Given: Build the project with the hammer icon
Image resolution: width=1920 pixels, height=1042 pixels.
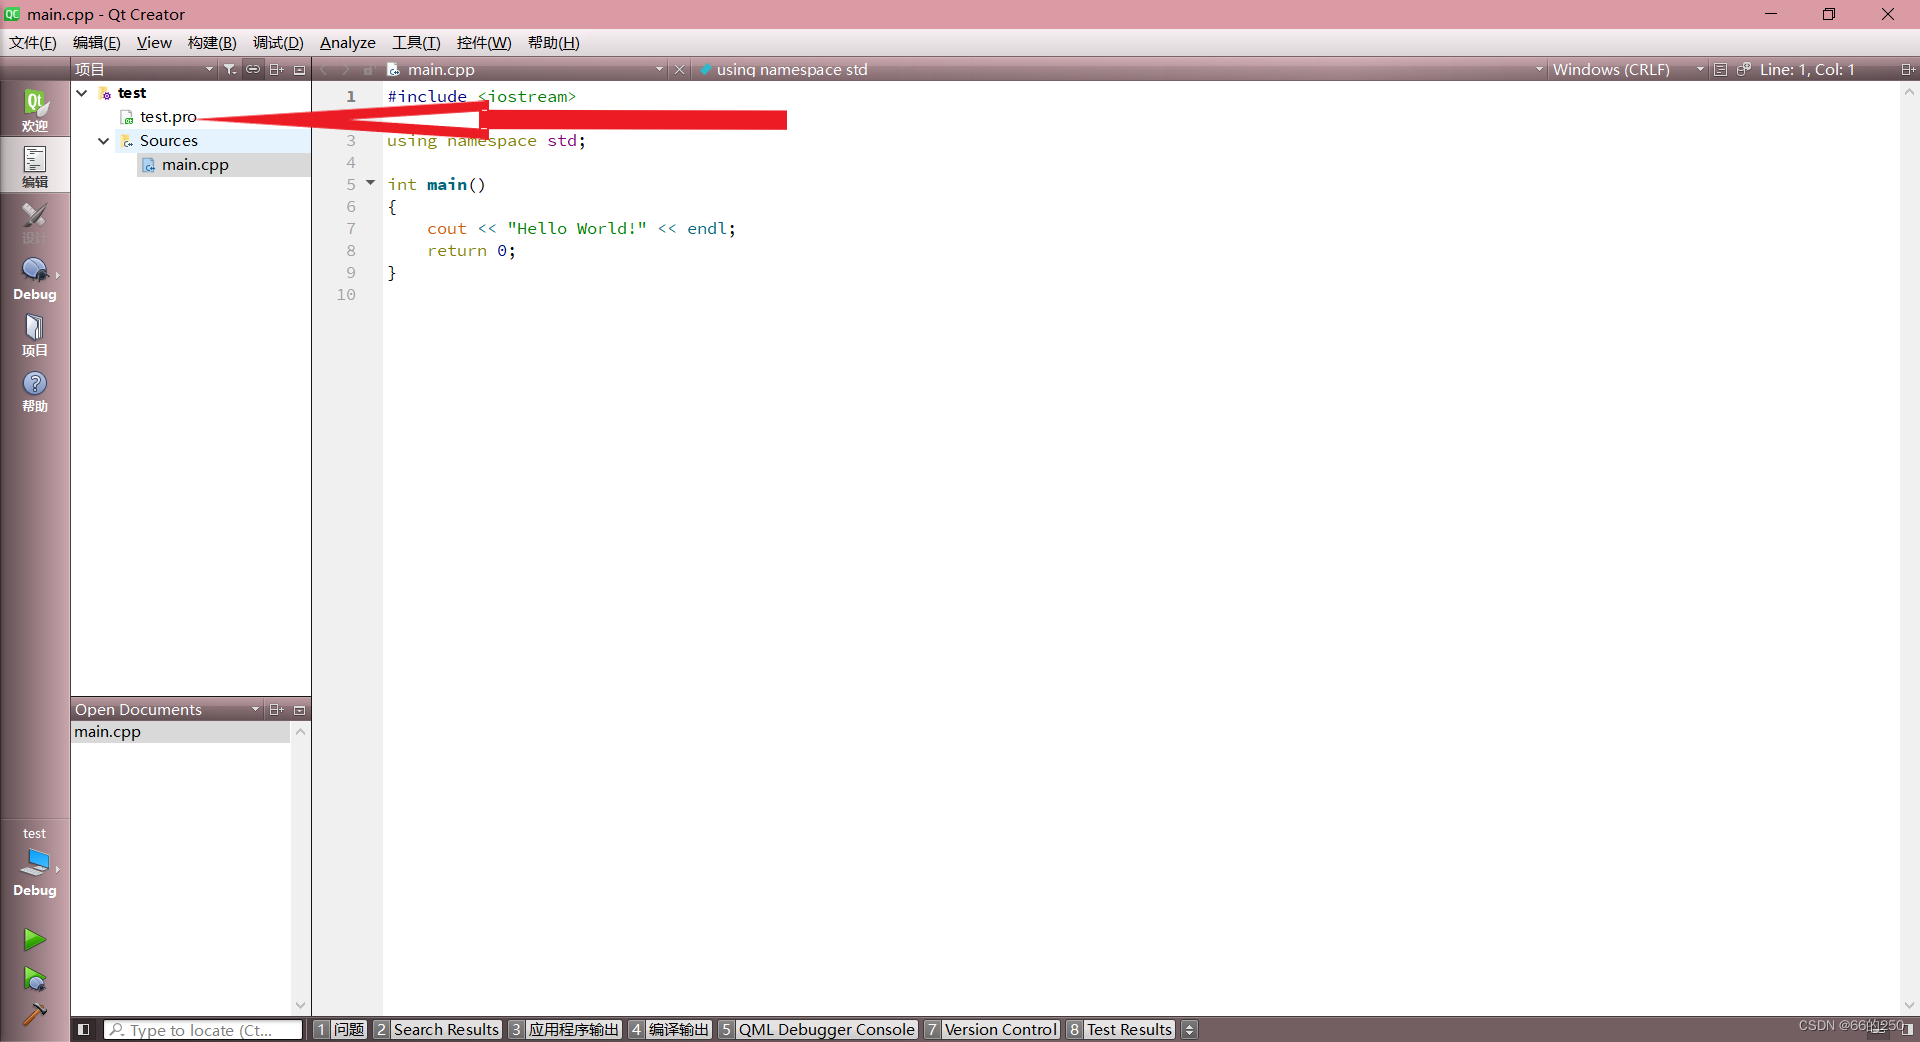Looking at the screenshot, I should pos(35,1014).
